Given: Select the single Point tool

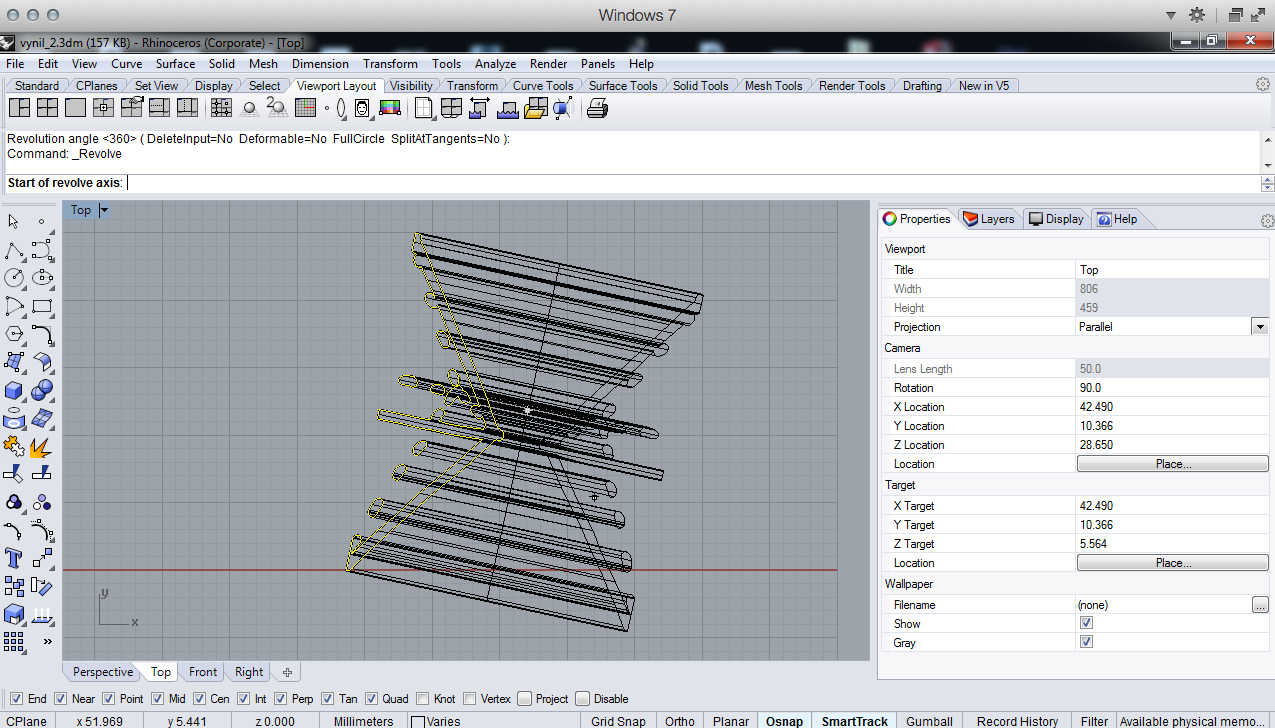Looking at the screenshot, I should click(42, 222).
